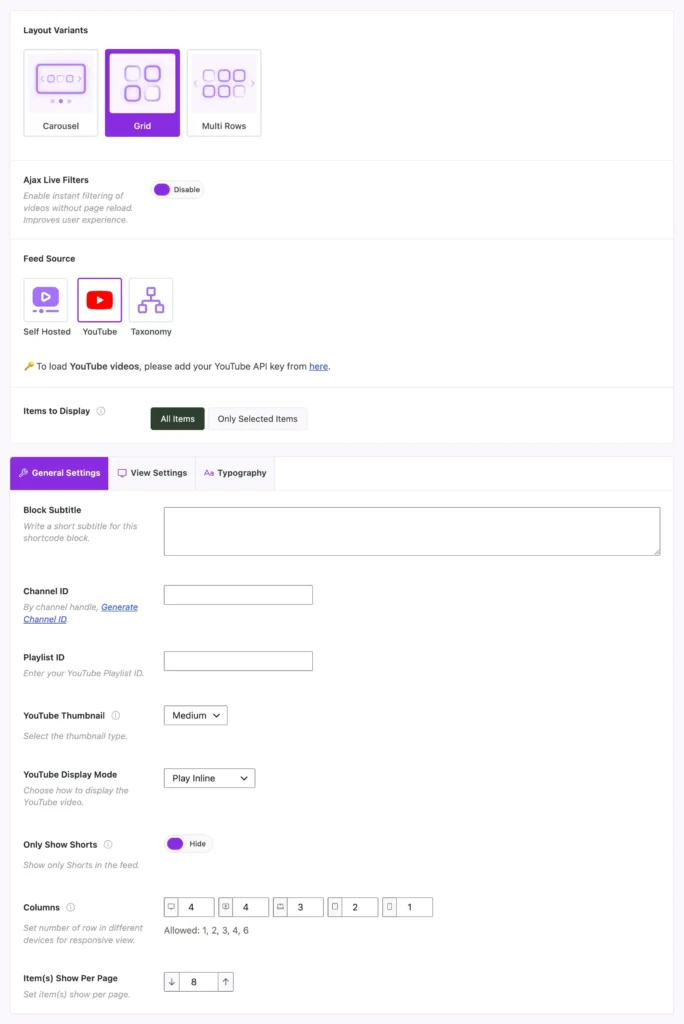Click info icon beside Only Show Shorts
Image resolution: width=684 pixels, height=1024 pixels.
pyautogui.click(x=108, y=844)
